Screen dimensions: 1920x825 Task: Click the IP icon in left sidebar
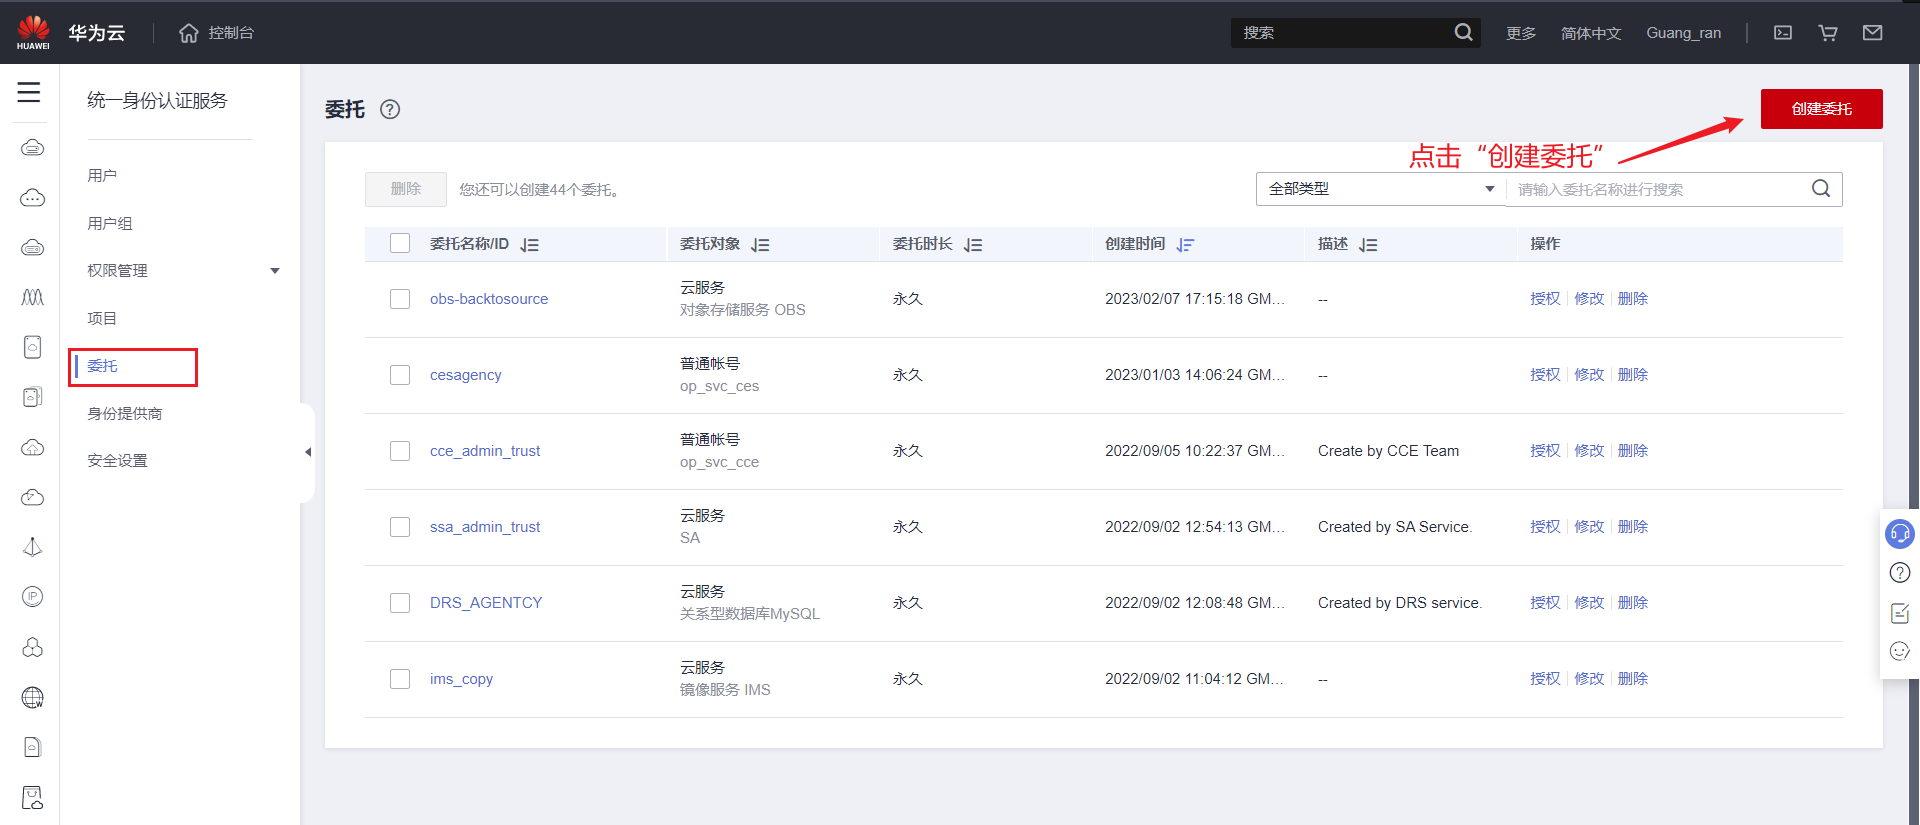pos(32,597)
